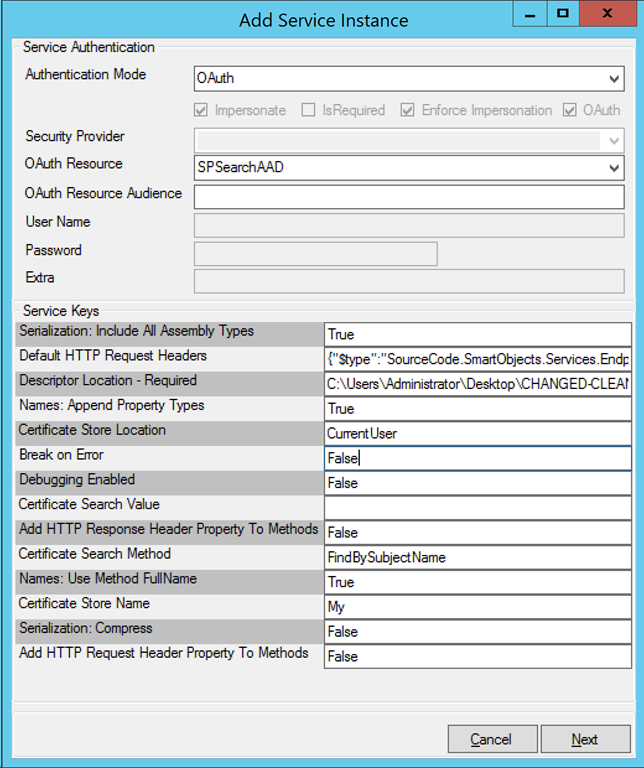Click the User Name field
This screenshot has height=768, width=644.
[409, 225]
